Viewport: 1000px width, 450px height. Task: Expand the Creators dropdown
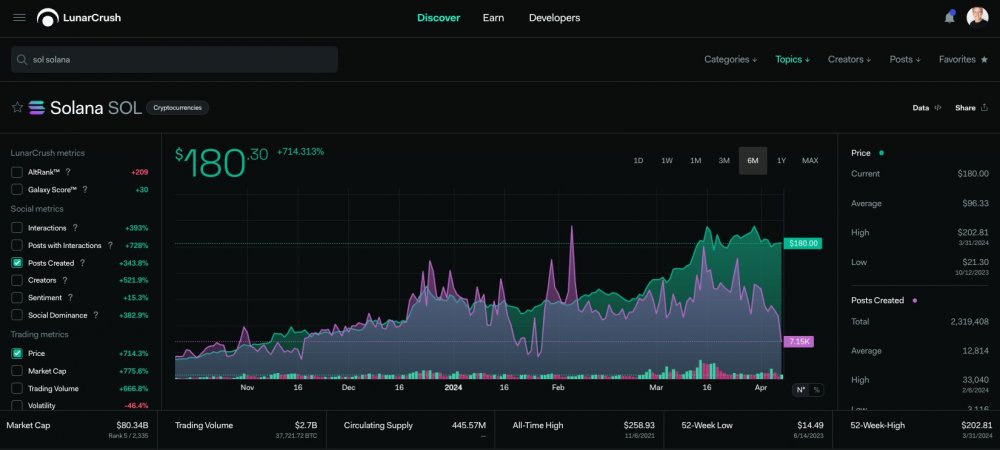click(x=849, y=59)
